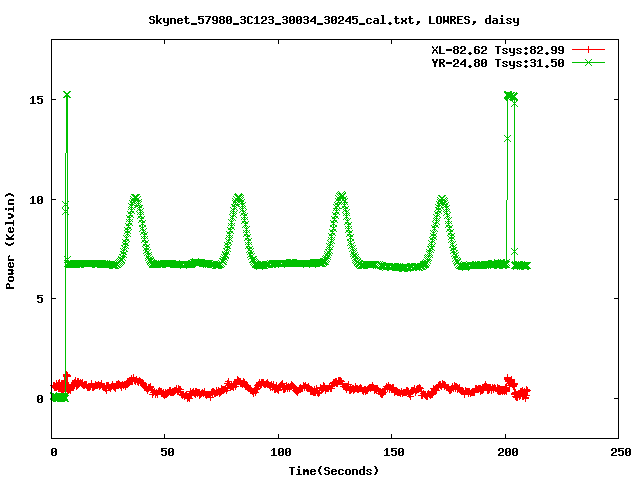This screenshot has width=640, height=480.
Task: Click y-axis tick label 15
Action: [x=36, y=100]
